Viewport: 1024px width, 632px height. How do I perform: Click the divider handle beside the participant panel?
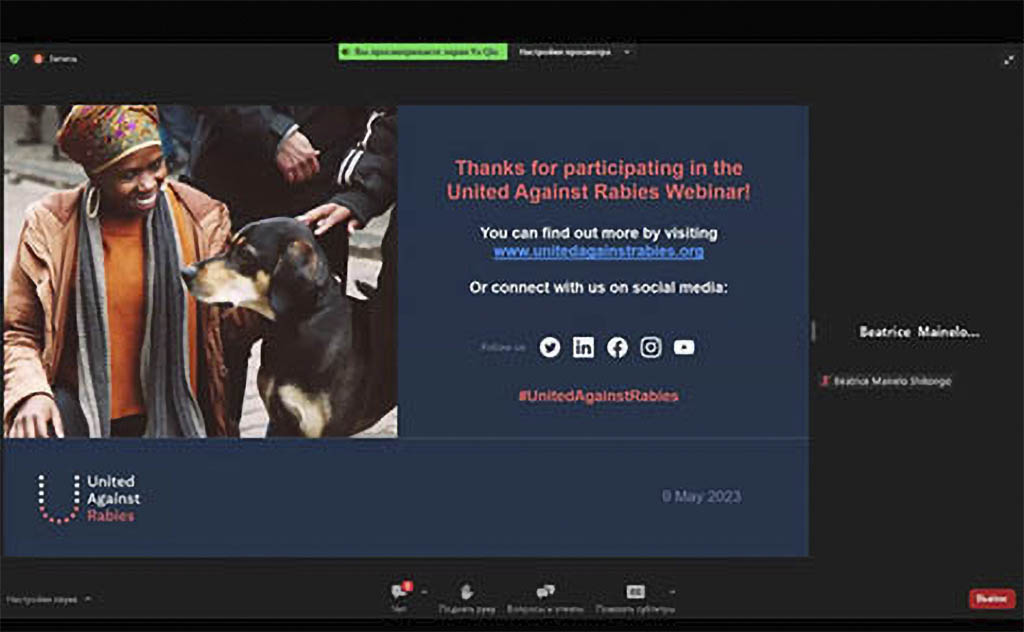pos(813,330)
